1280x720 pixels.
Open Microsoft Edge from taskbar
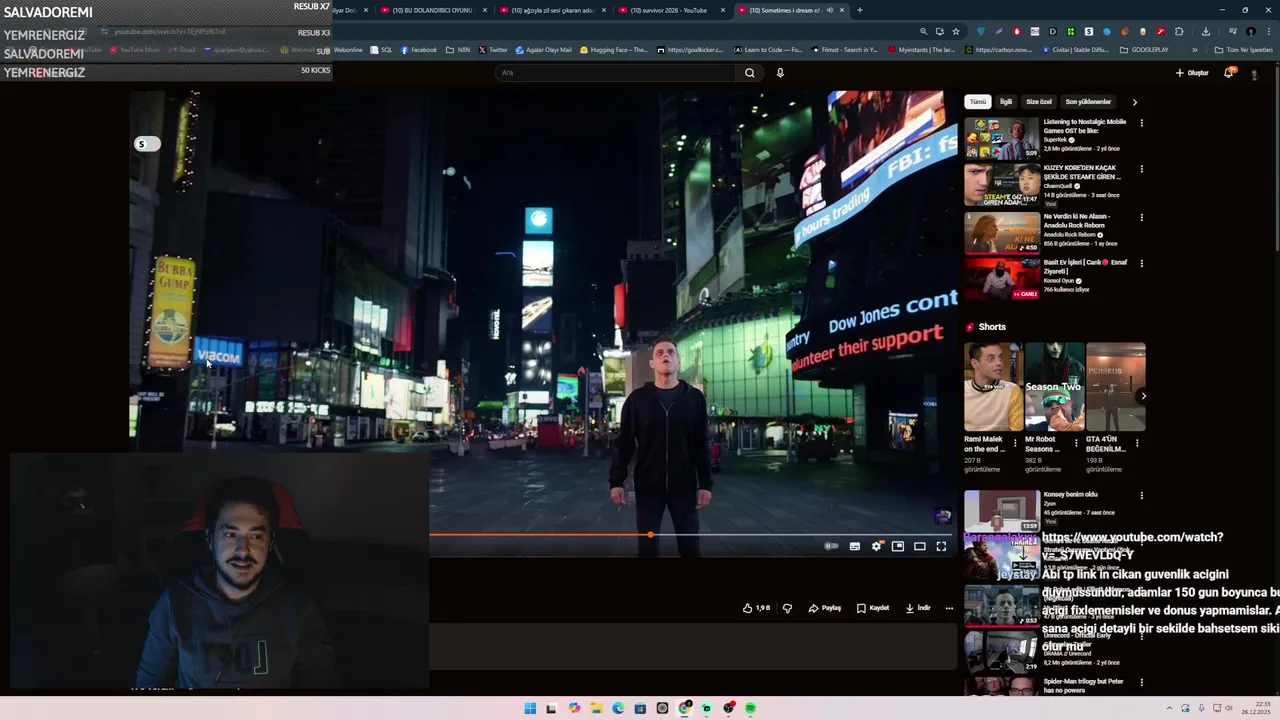coord(618,708)
